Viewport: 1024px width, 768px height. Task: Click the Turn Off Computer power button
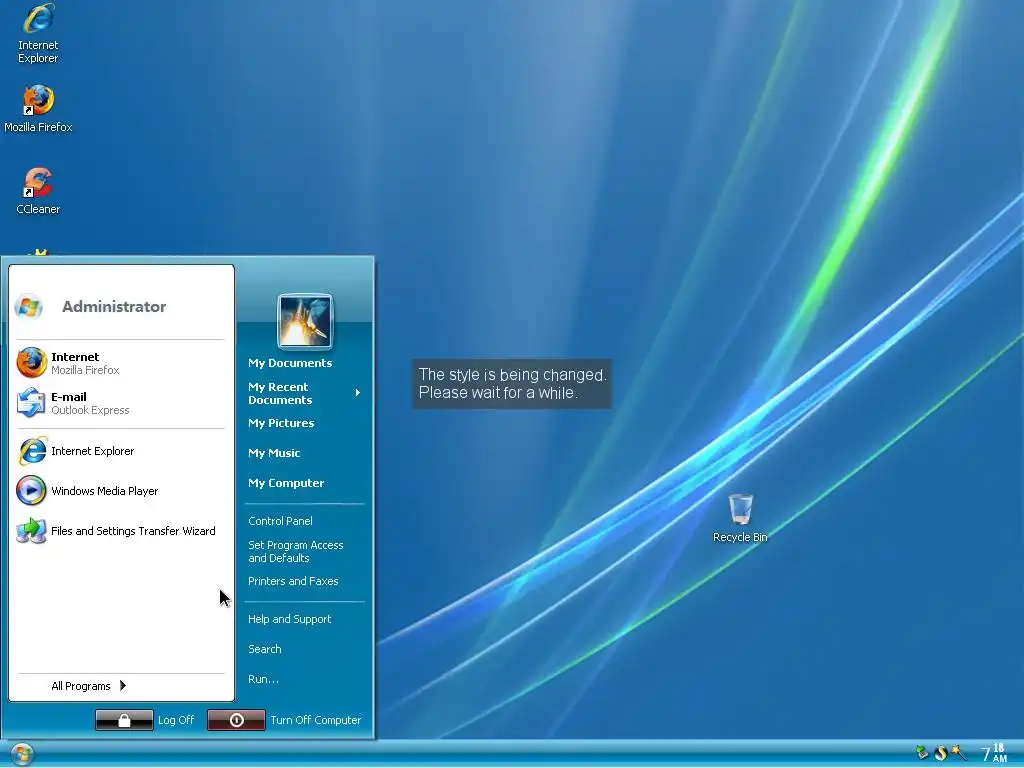coord(236,720)
